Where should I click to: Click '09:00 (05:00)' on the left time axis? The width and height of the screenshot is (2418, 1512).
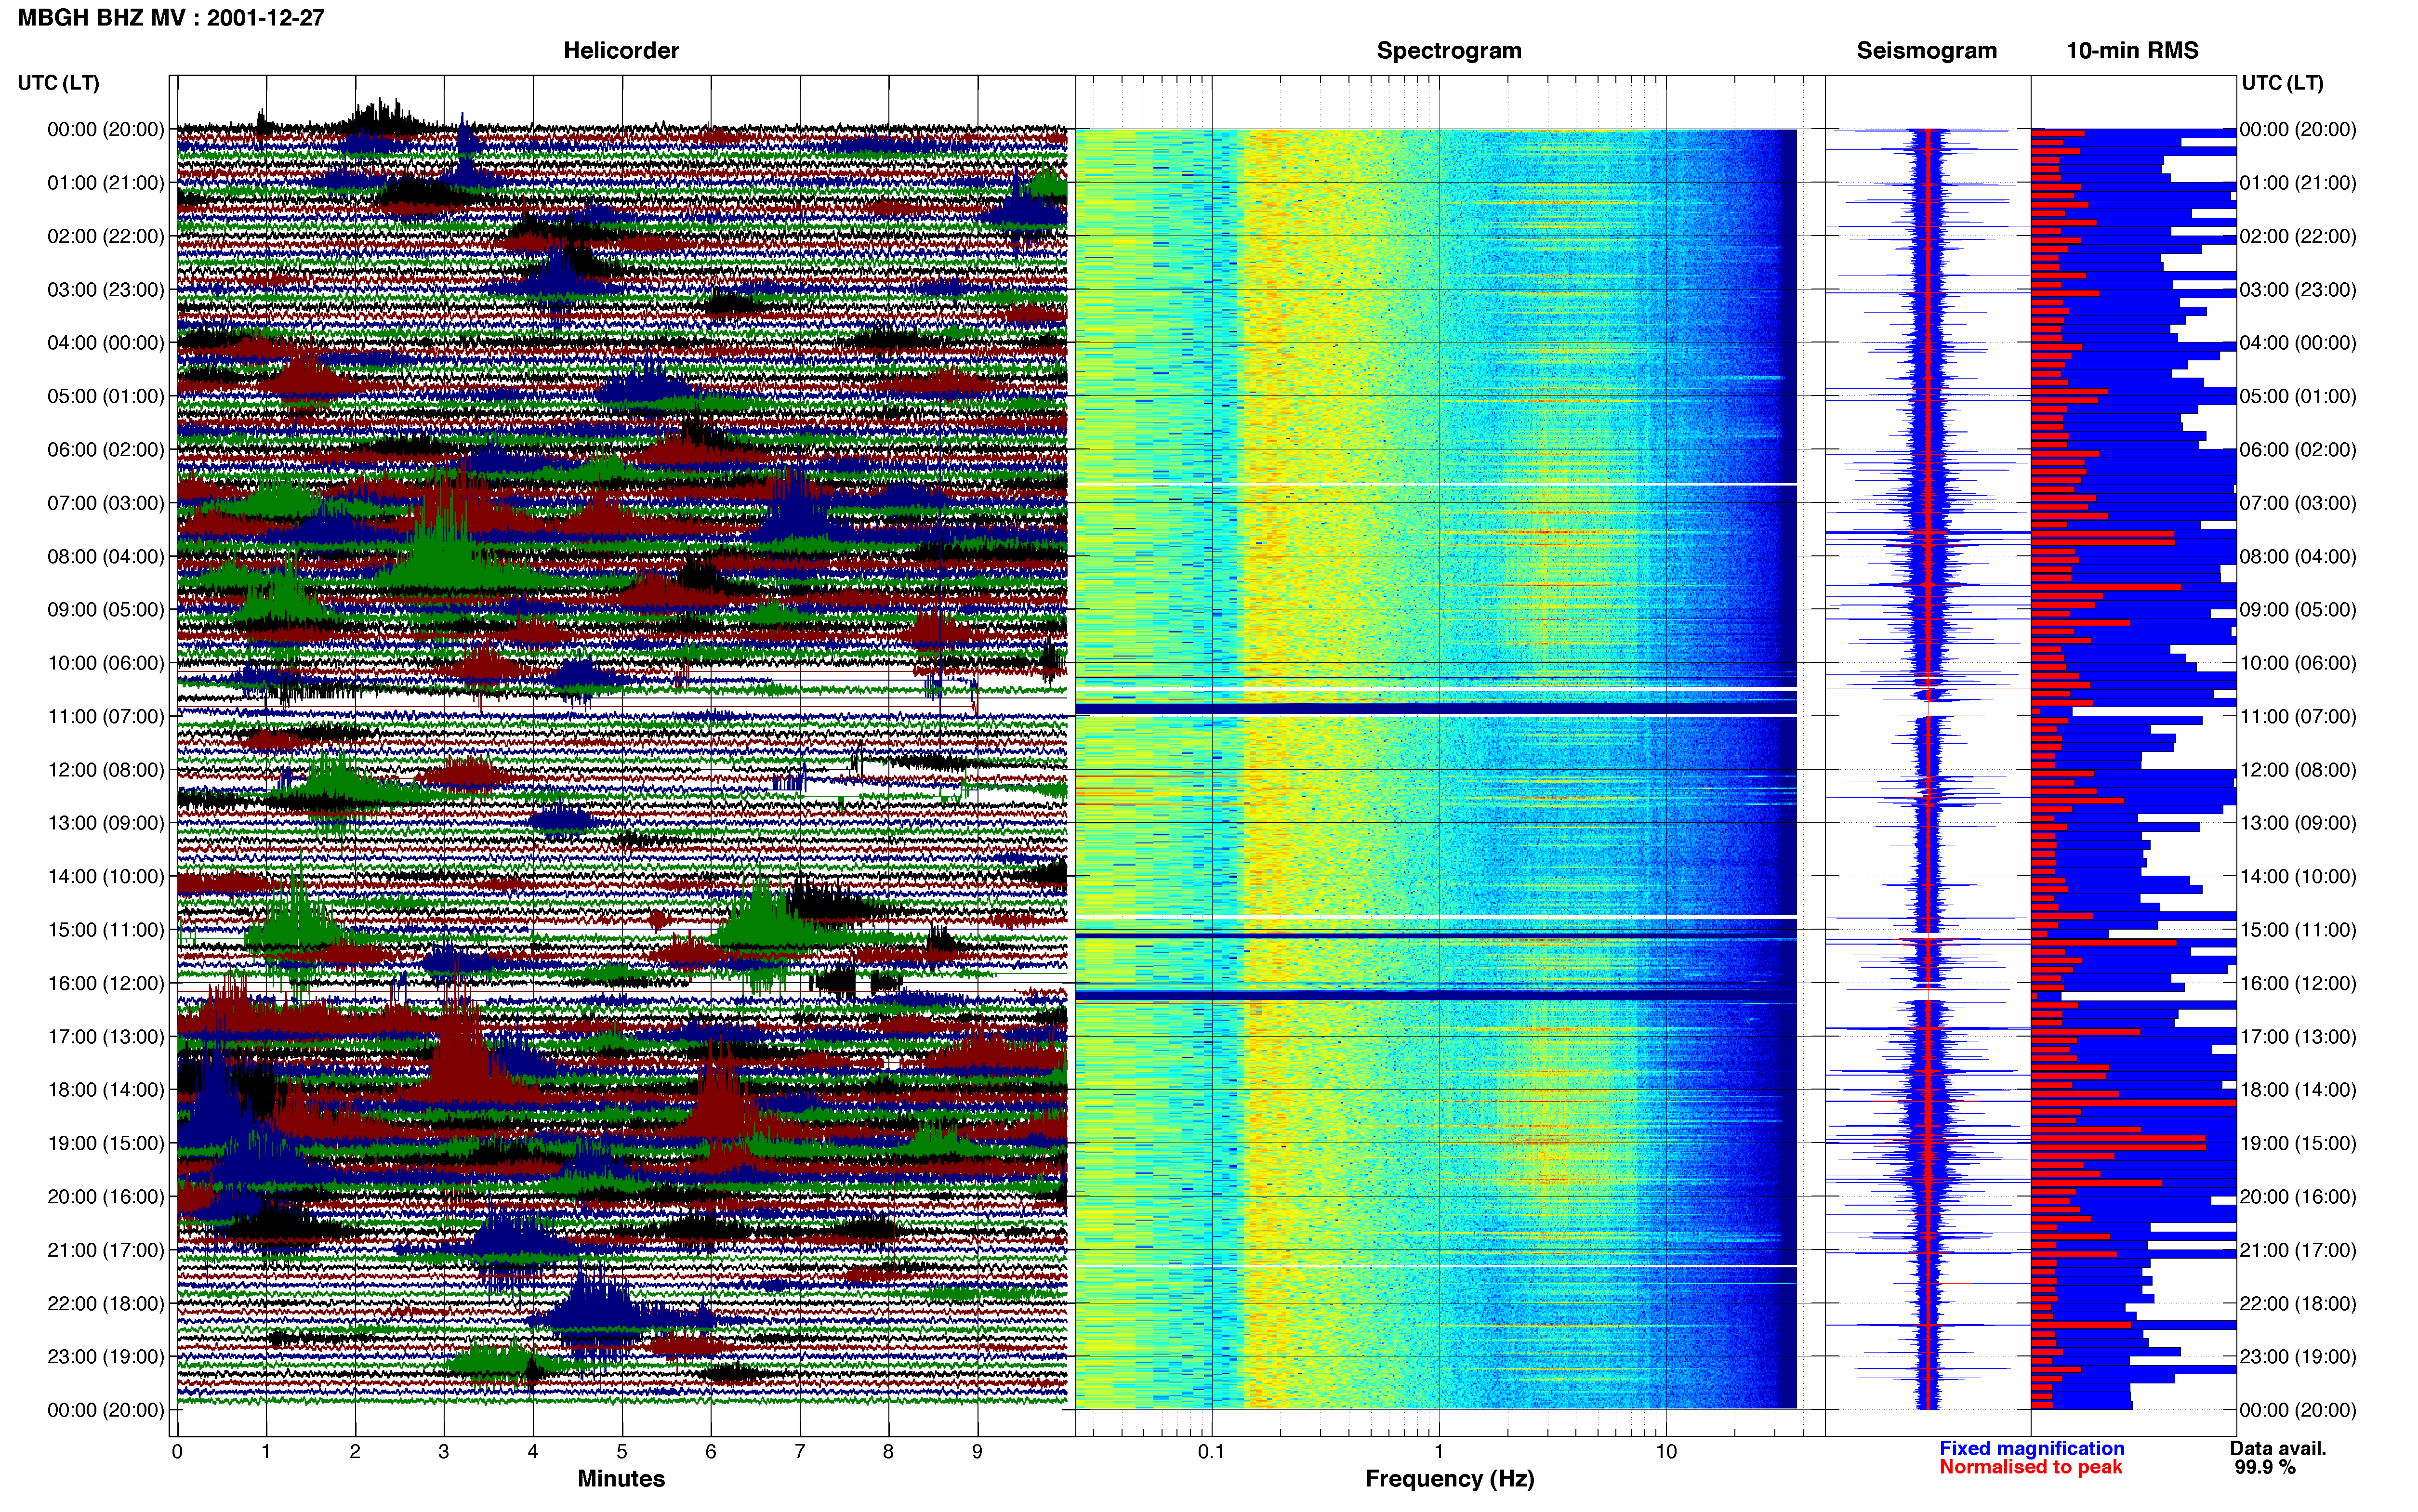coord(105,610)
